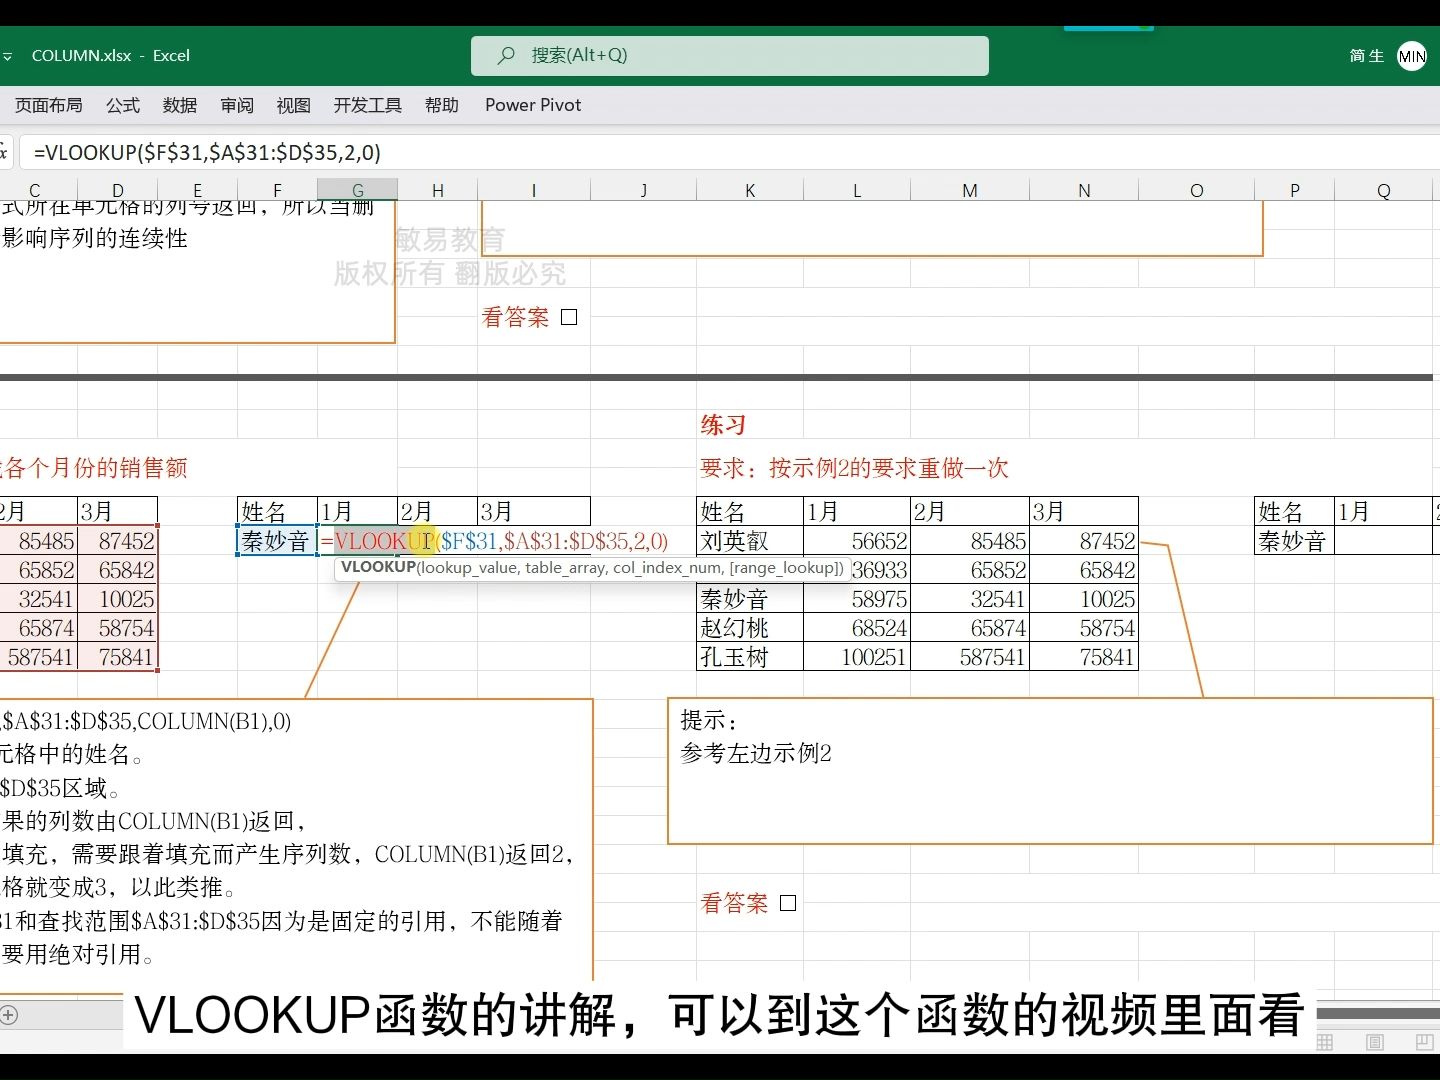This screenshot has height=1080, width=1440.
Task: Open Page Break Preview from status bar
Action: click(1425, 1041)
